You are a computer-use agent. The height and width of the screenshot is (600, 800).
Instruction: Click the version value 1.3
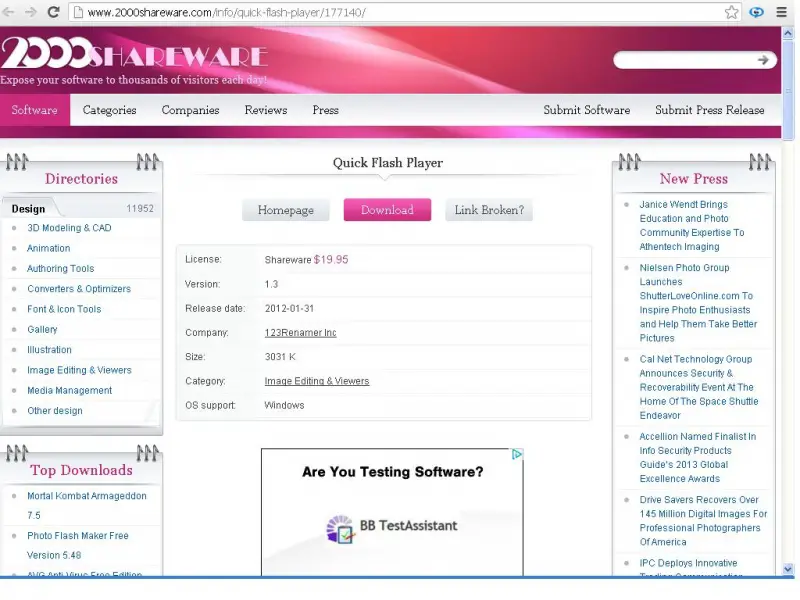pos(271,284)
